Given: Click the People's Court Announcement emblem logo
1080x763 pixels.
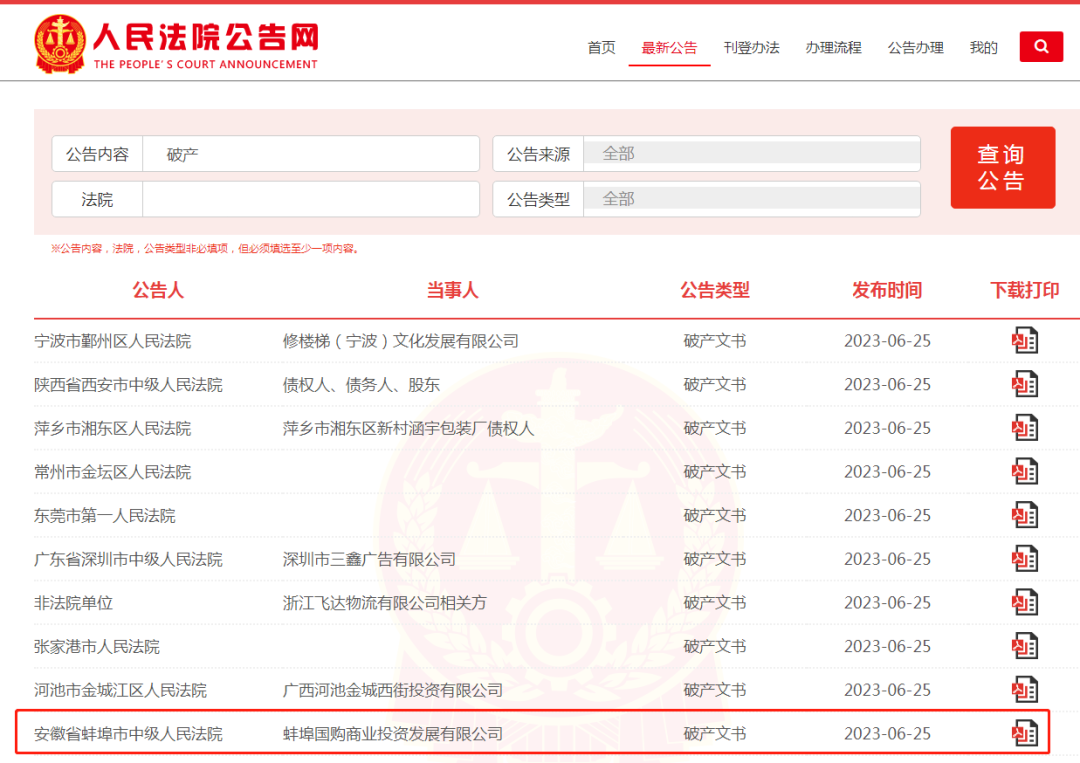Looking at the screenshot, I should [x=60, y=45].
